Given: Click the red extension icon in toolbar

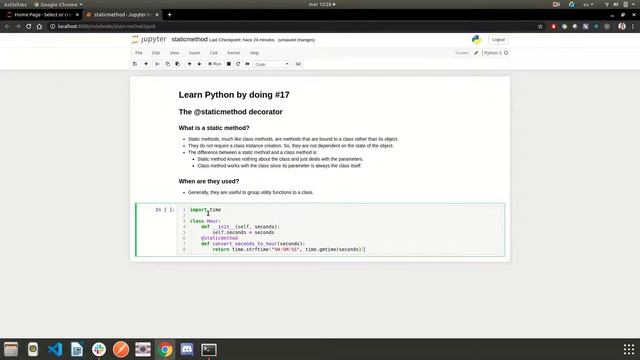Looking at the screenshot, I should tap(553, 26).
